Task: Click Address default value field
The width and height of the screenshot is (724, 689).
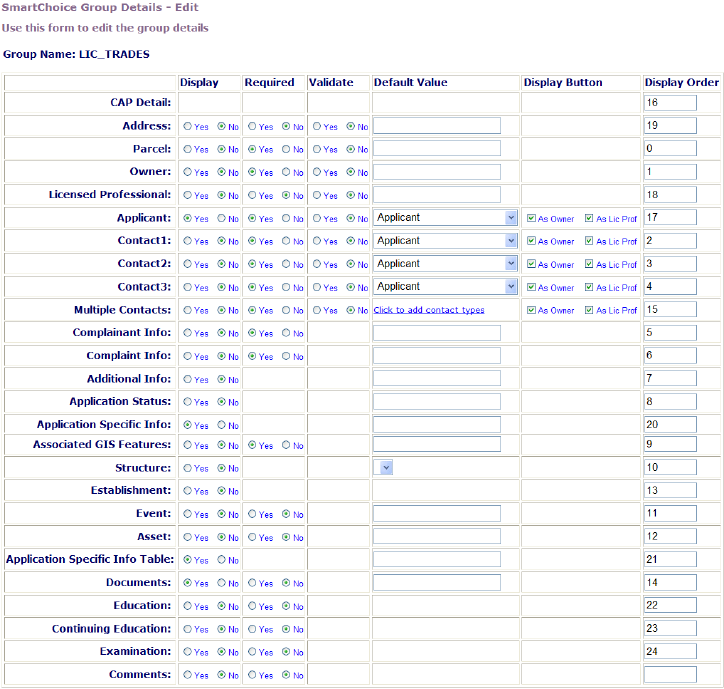Action: click(x=437, y=126)
